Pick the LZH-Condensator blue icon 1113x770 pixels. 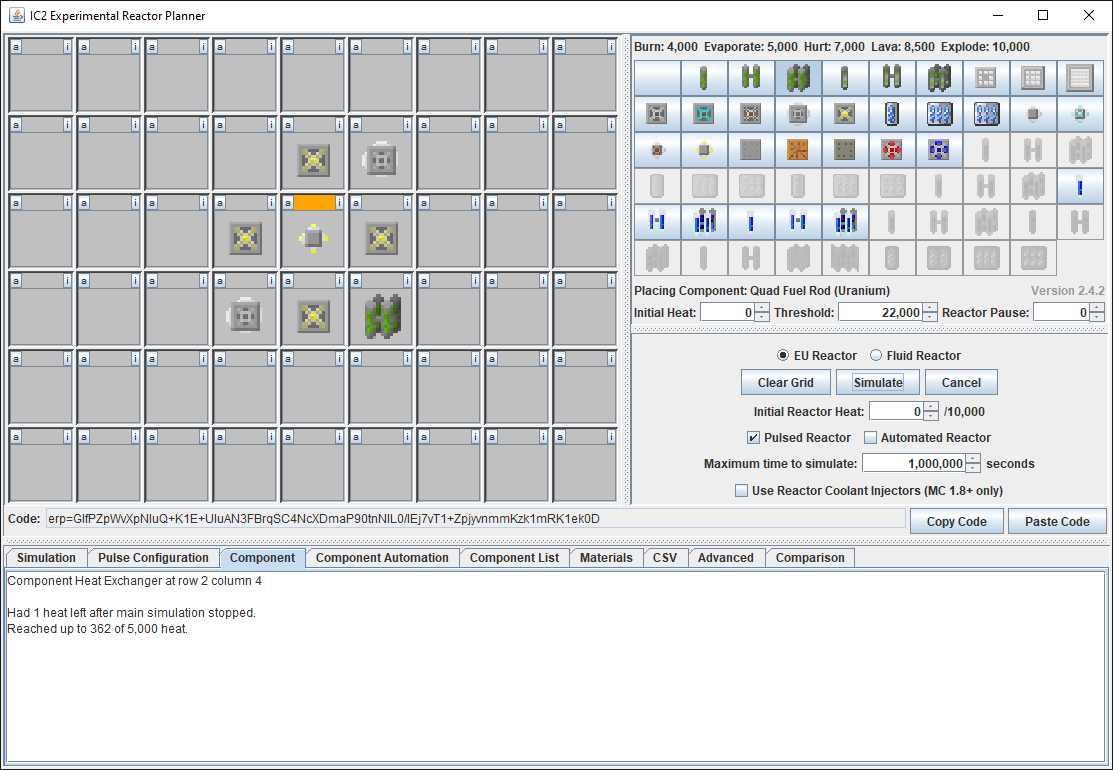tap(939, 150)
